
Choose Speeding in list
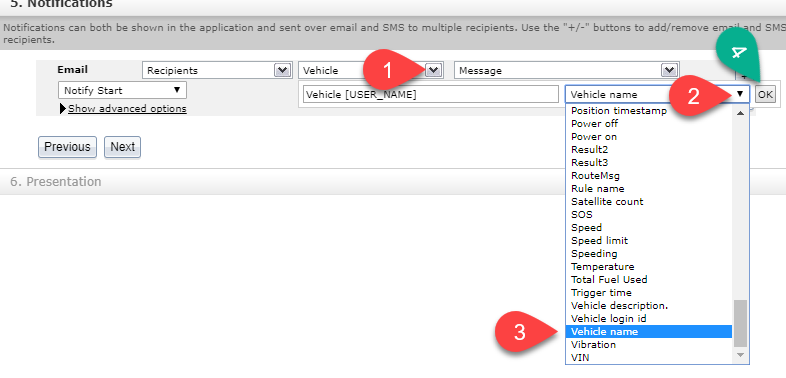(649, 254)
